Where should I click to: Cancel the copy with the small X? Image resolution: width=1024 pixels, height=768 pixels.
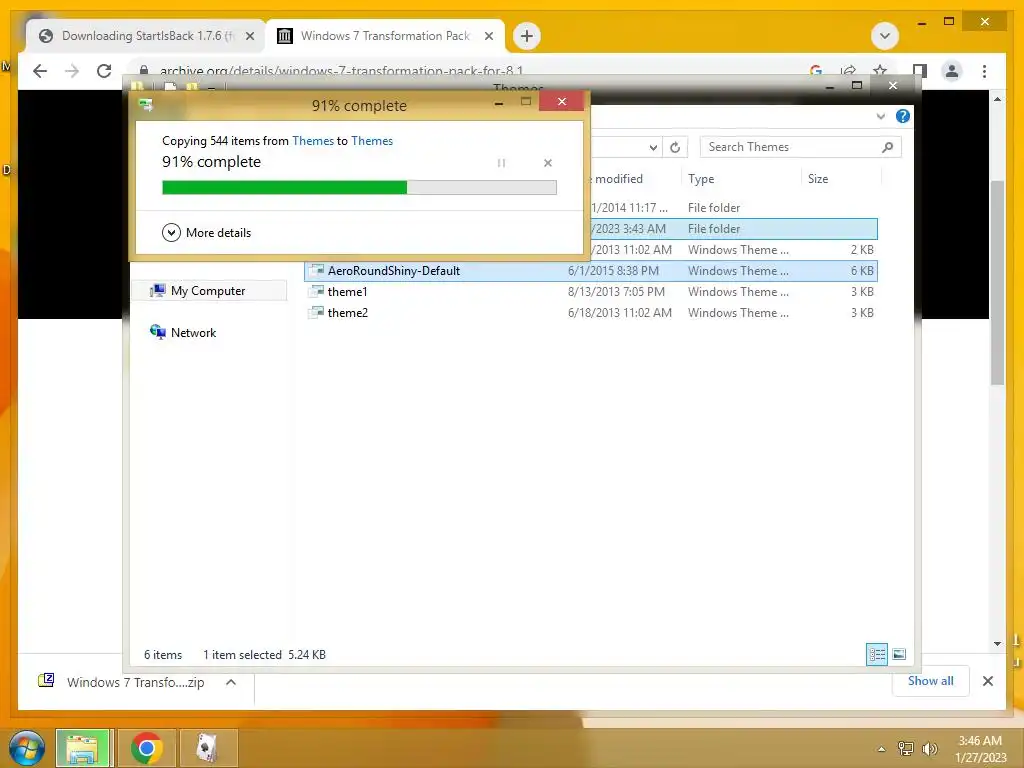click(548, 163)
